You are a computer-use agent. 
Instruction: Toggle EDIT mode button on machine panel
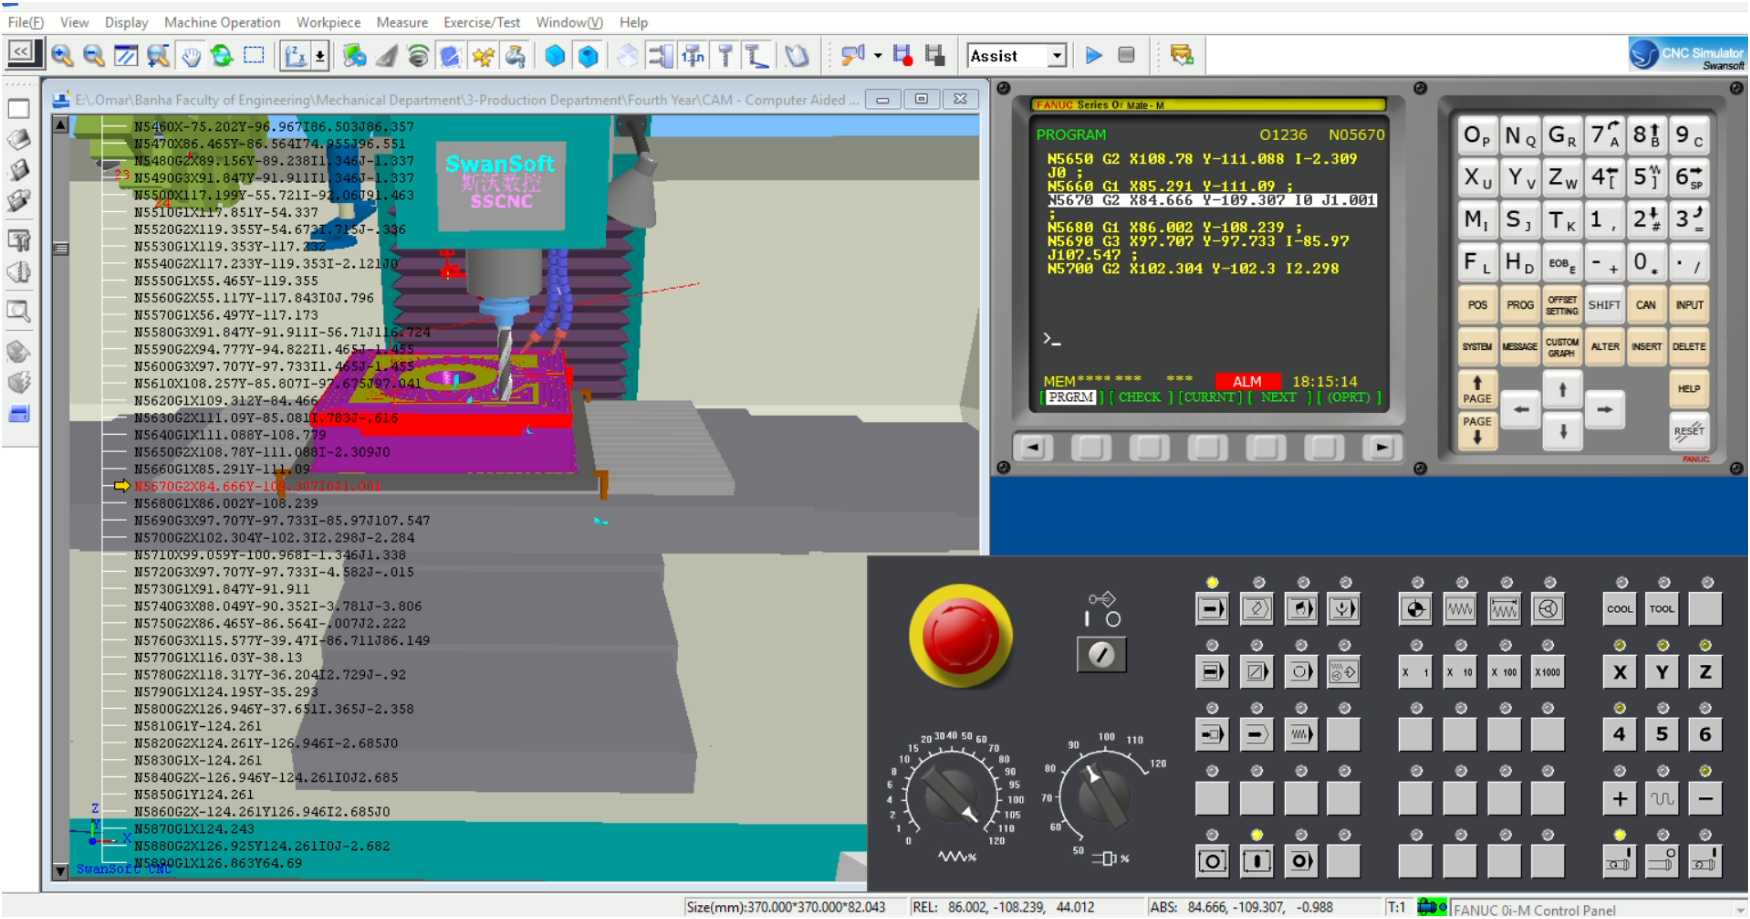point(1257,609)
